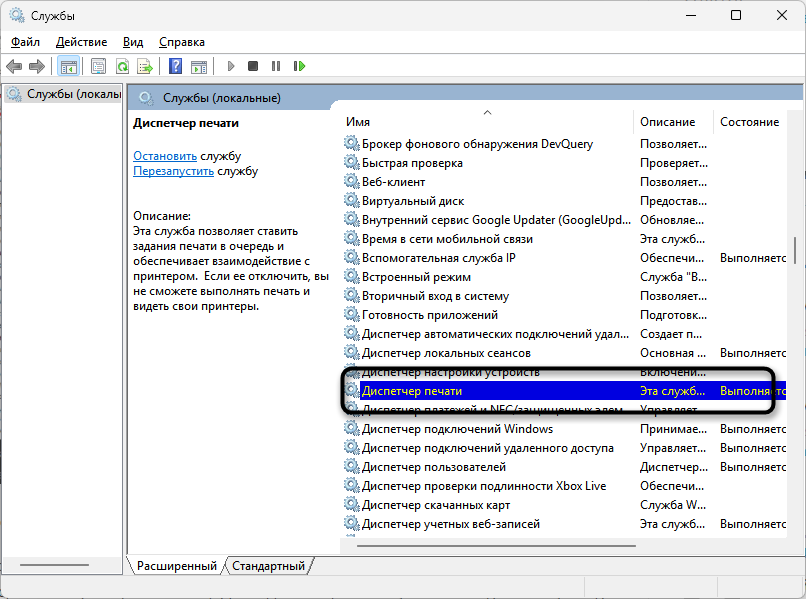Click the green Refresh toolbar icon
806x599 pixels.
point(122,66)
